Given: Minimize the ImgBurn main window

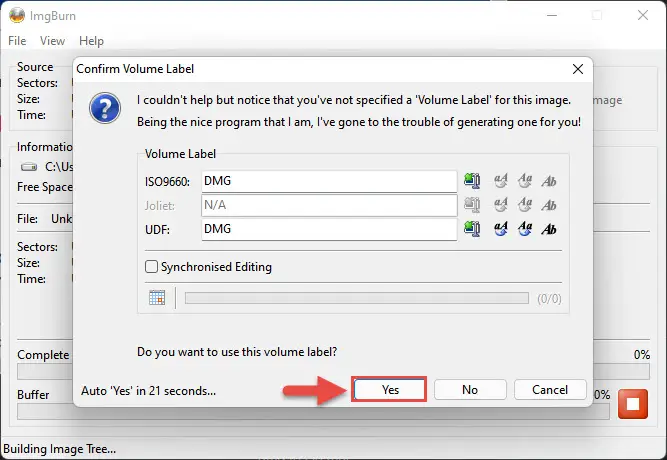Looking at the screenshot, I should click(552, 15).
